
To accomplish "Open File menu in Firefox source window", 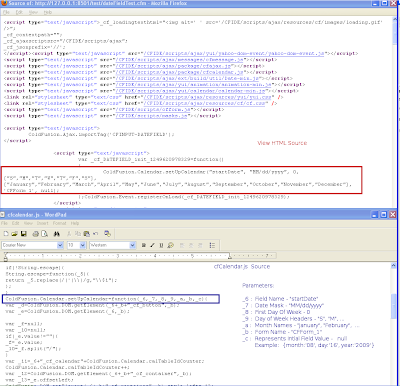I will (x=6, y=12).
